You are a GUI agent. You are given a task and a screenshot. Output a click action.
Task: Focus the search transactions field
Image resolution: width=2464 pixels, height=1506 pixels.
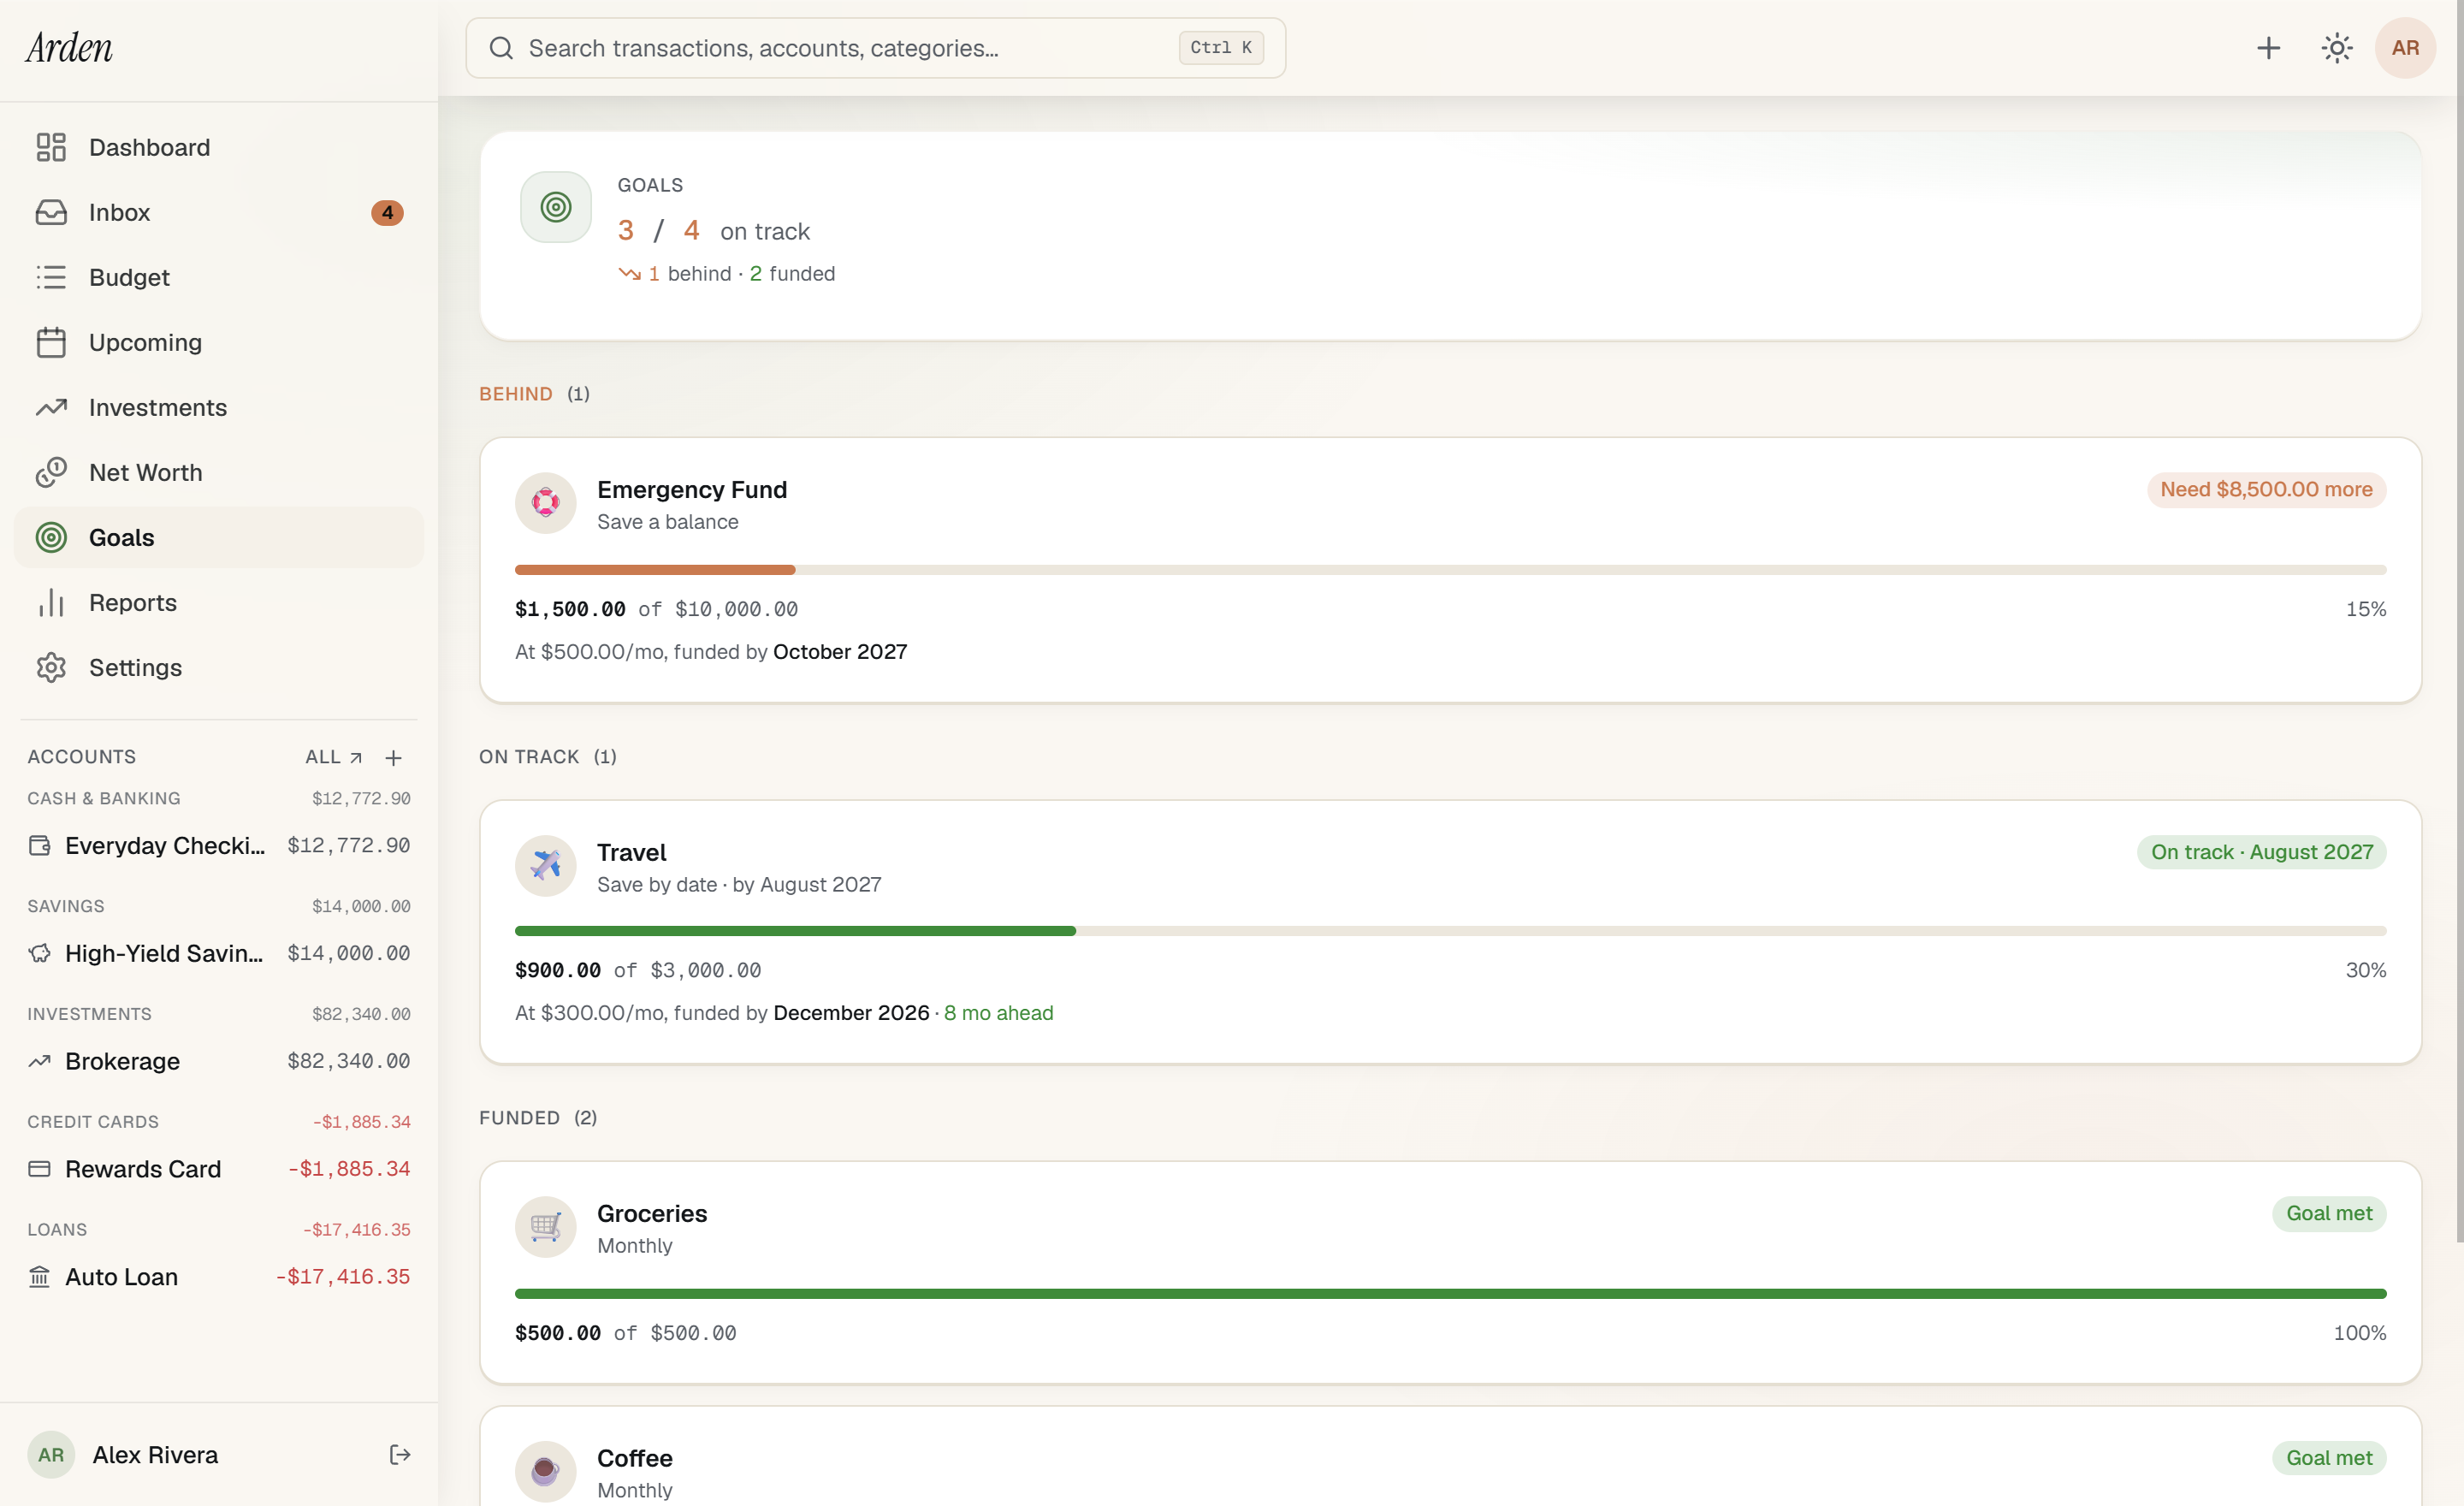pos(875,48)
